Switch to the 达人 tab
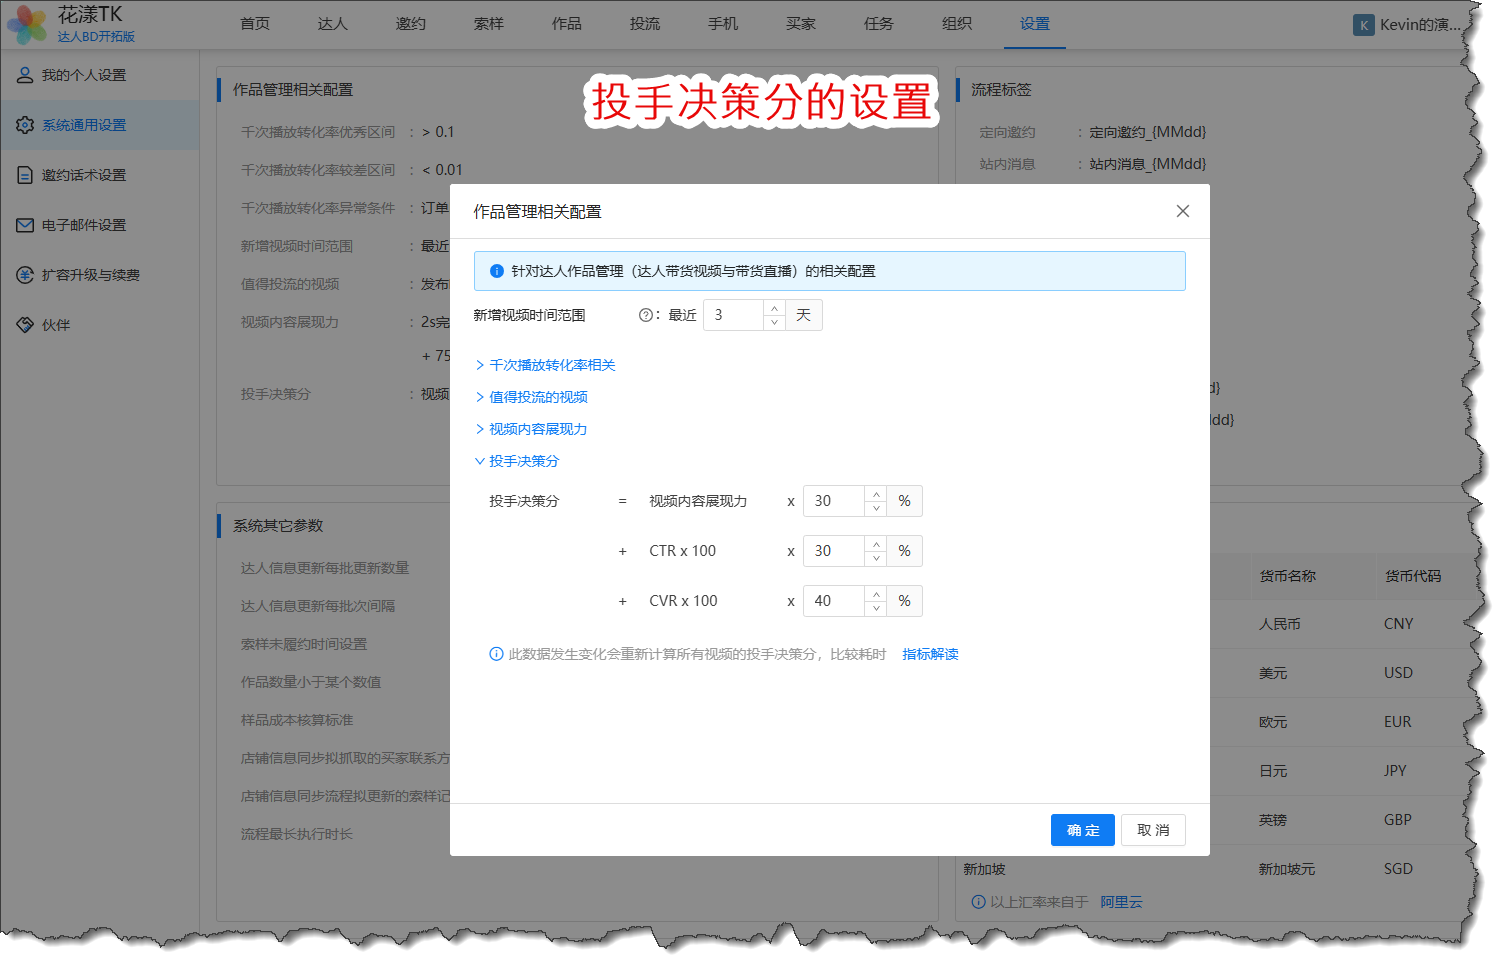Screen dimensions: 1508x969 click(332, 24)
